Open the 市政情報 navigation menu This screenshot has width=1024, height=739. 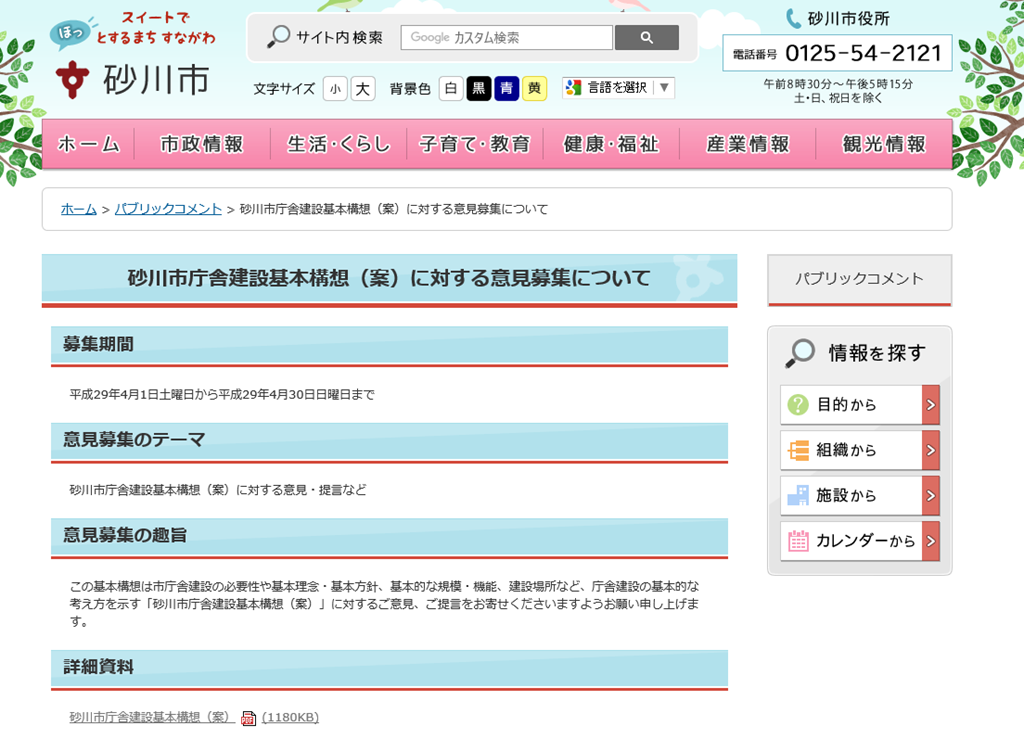tap(202, 144)
